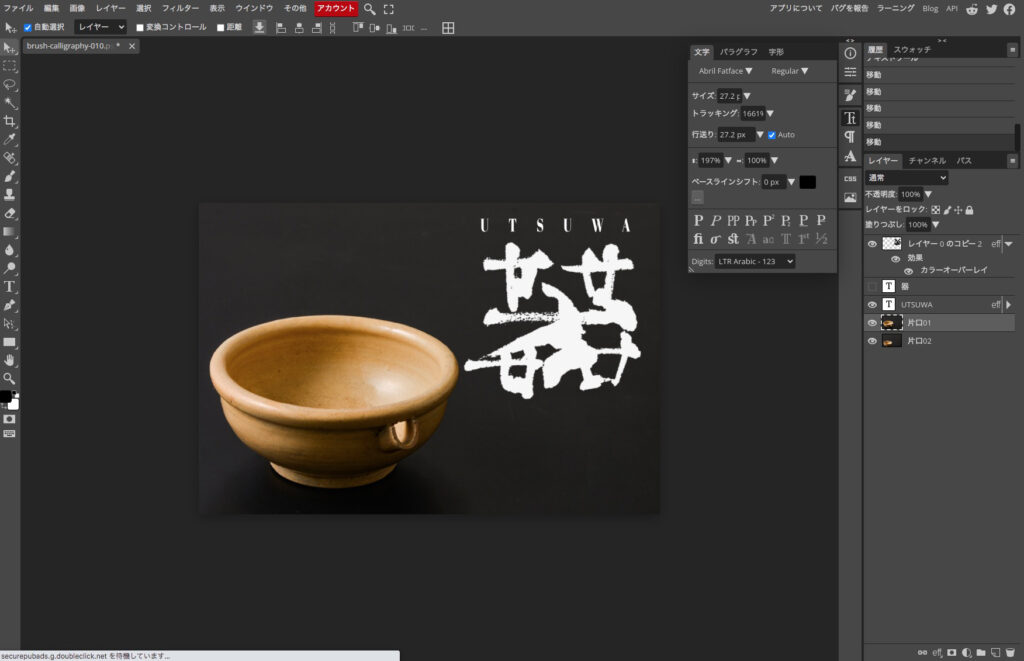Choose the Type (T) tool
Screen dimensions: 1024x661
point(10,287)
